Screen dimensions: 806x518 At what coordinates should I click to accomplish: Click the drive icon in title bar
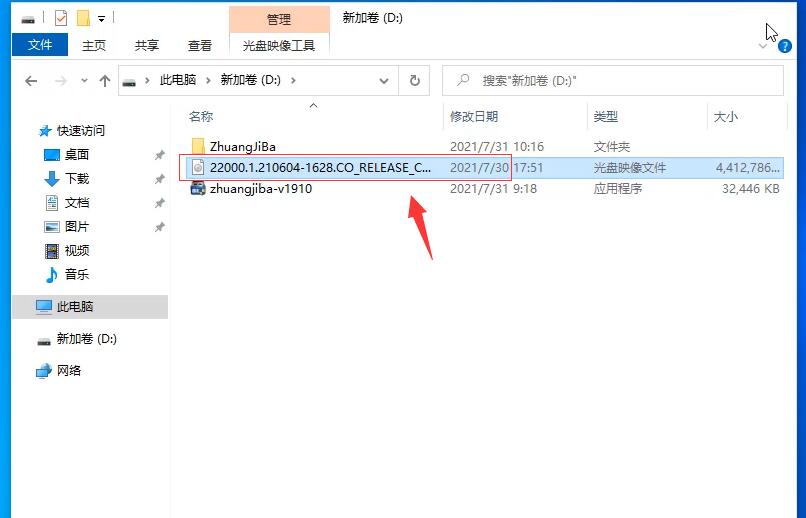click(x=28, y=20)
